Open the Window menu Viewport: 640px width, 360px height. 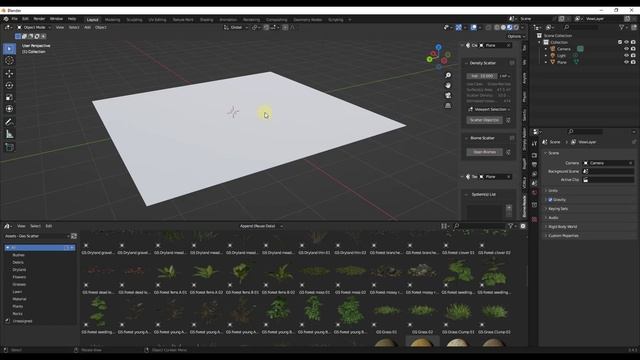pos(56,19)
